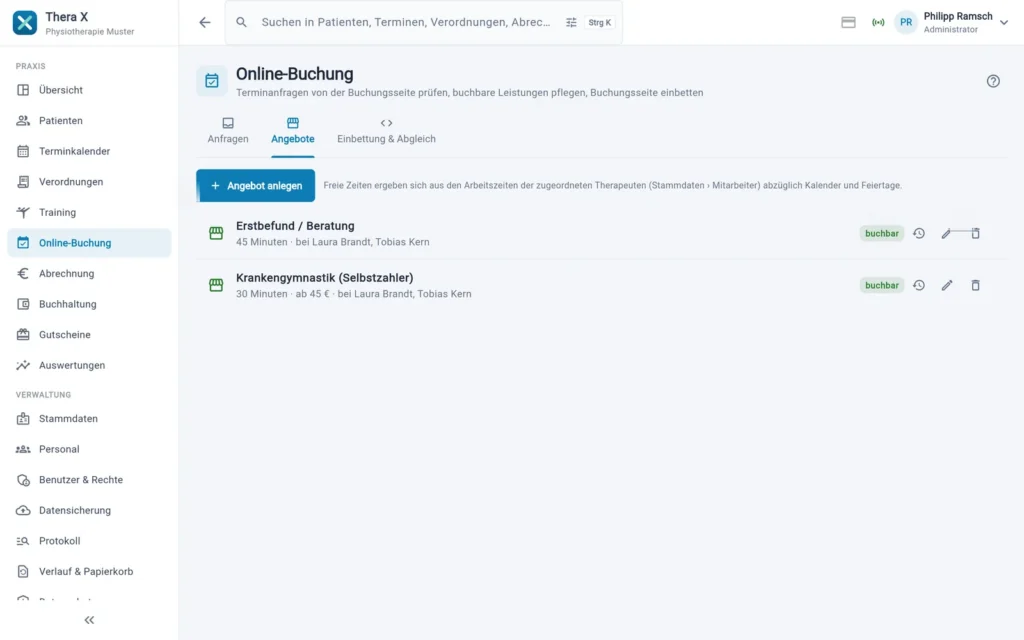Open search filter options icon
Viewport: 1024px width, 640px height.
(x=571, y=22)
